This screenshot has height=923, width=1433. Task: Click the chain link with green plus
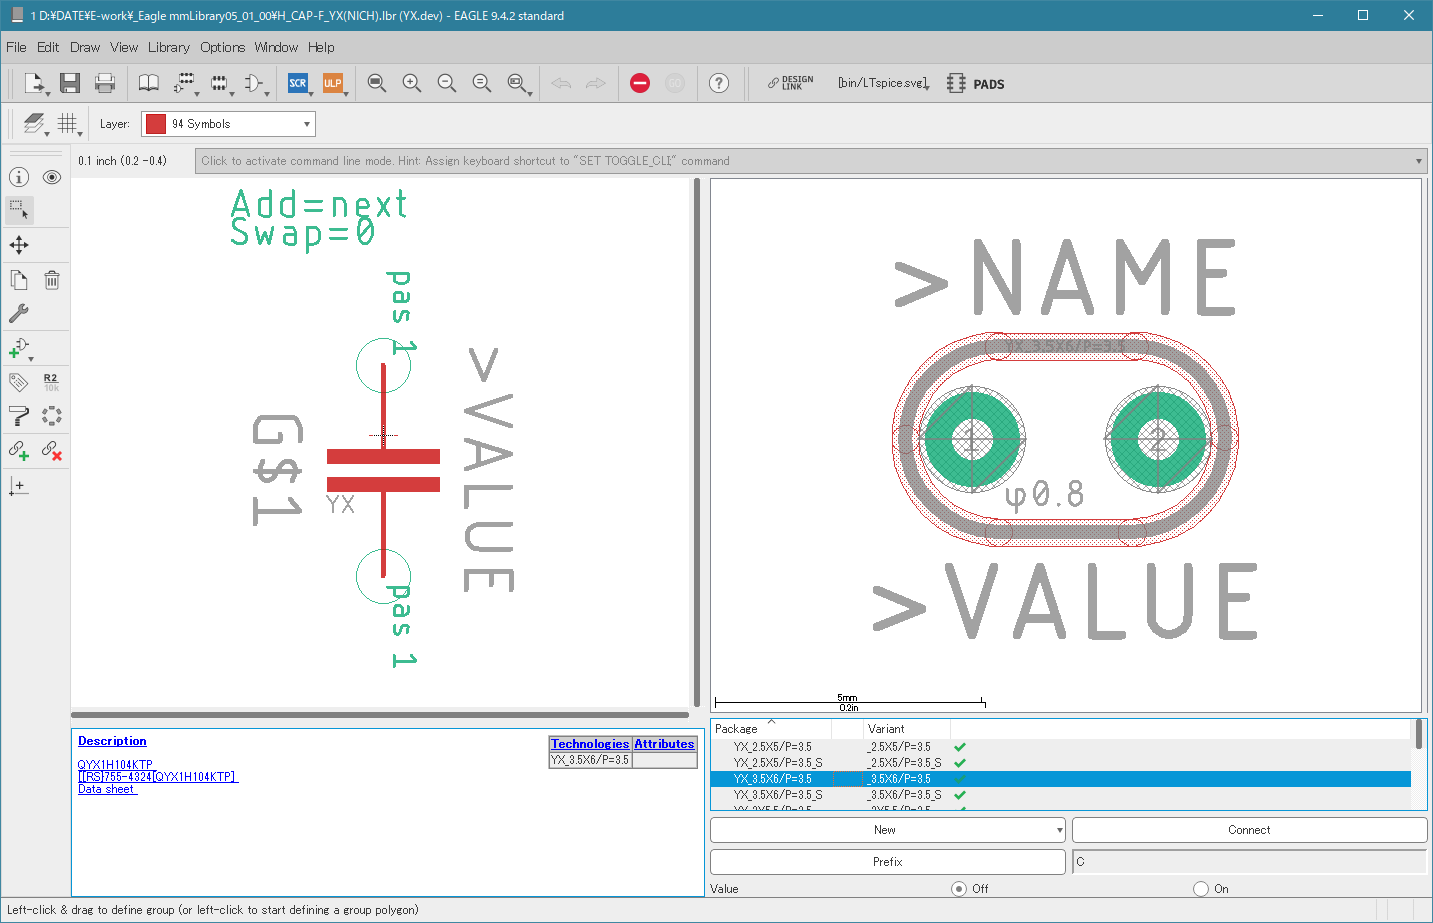coord(19,450)
